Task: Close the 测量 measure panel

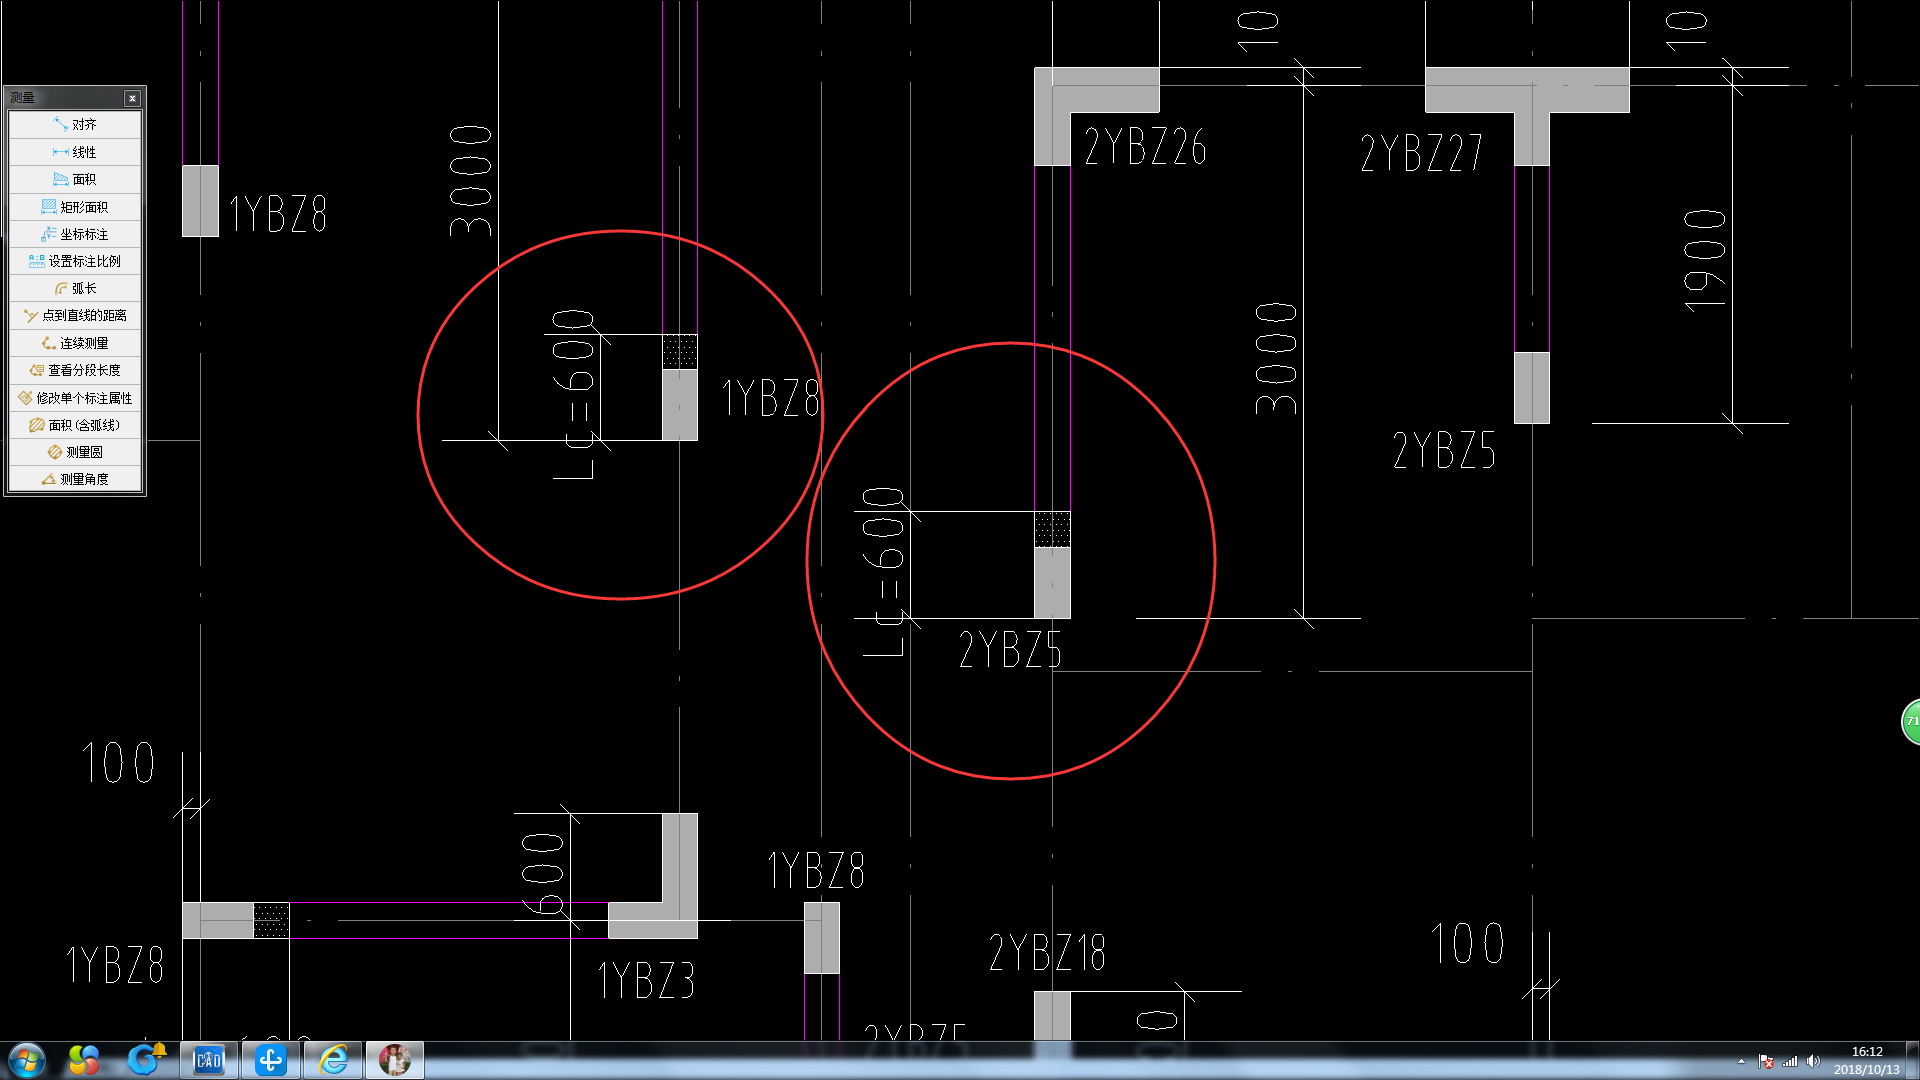Action: (x=132, y=98)
